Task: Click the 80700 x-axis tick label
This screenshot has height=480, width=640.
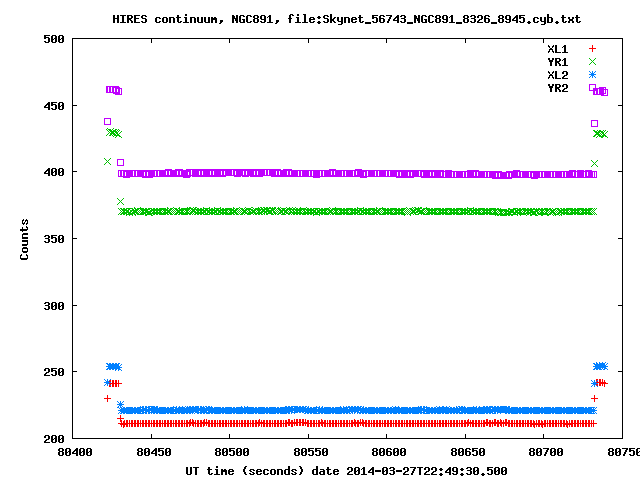Action: click(546, 452)
